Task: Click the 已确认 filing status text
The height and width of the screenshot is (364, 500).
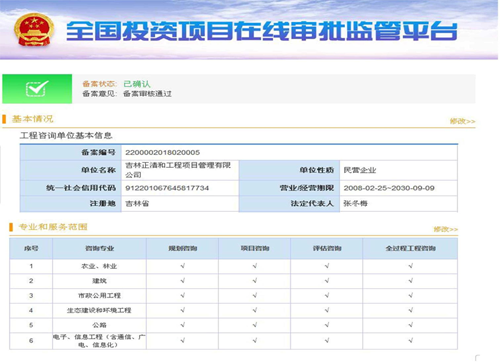Action: (x=137, y=84)
